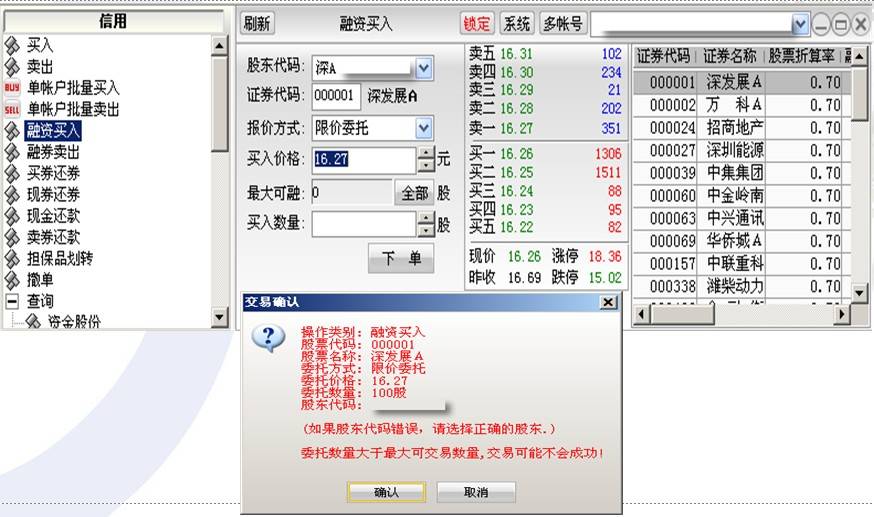
Task: Open the account dropdown next to 多帐号
Action: click(x=800, y=24)
